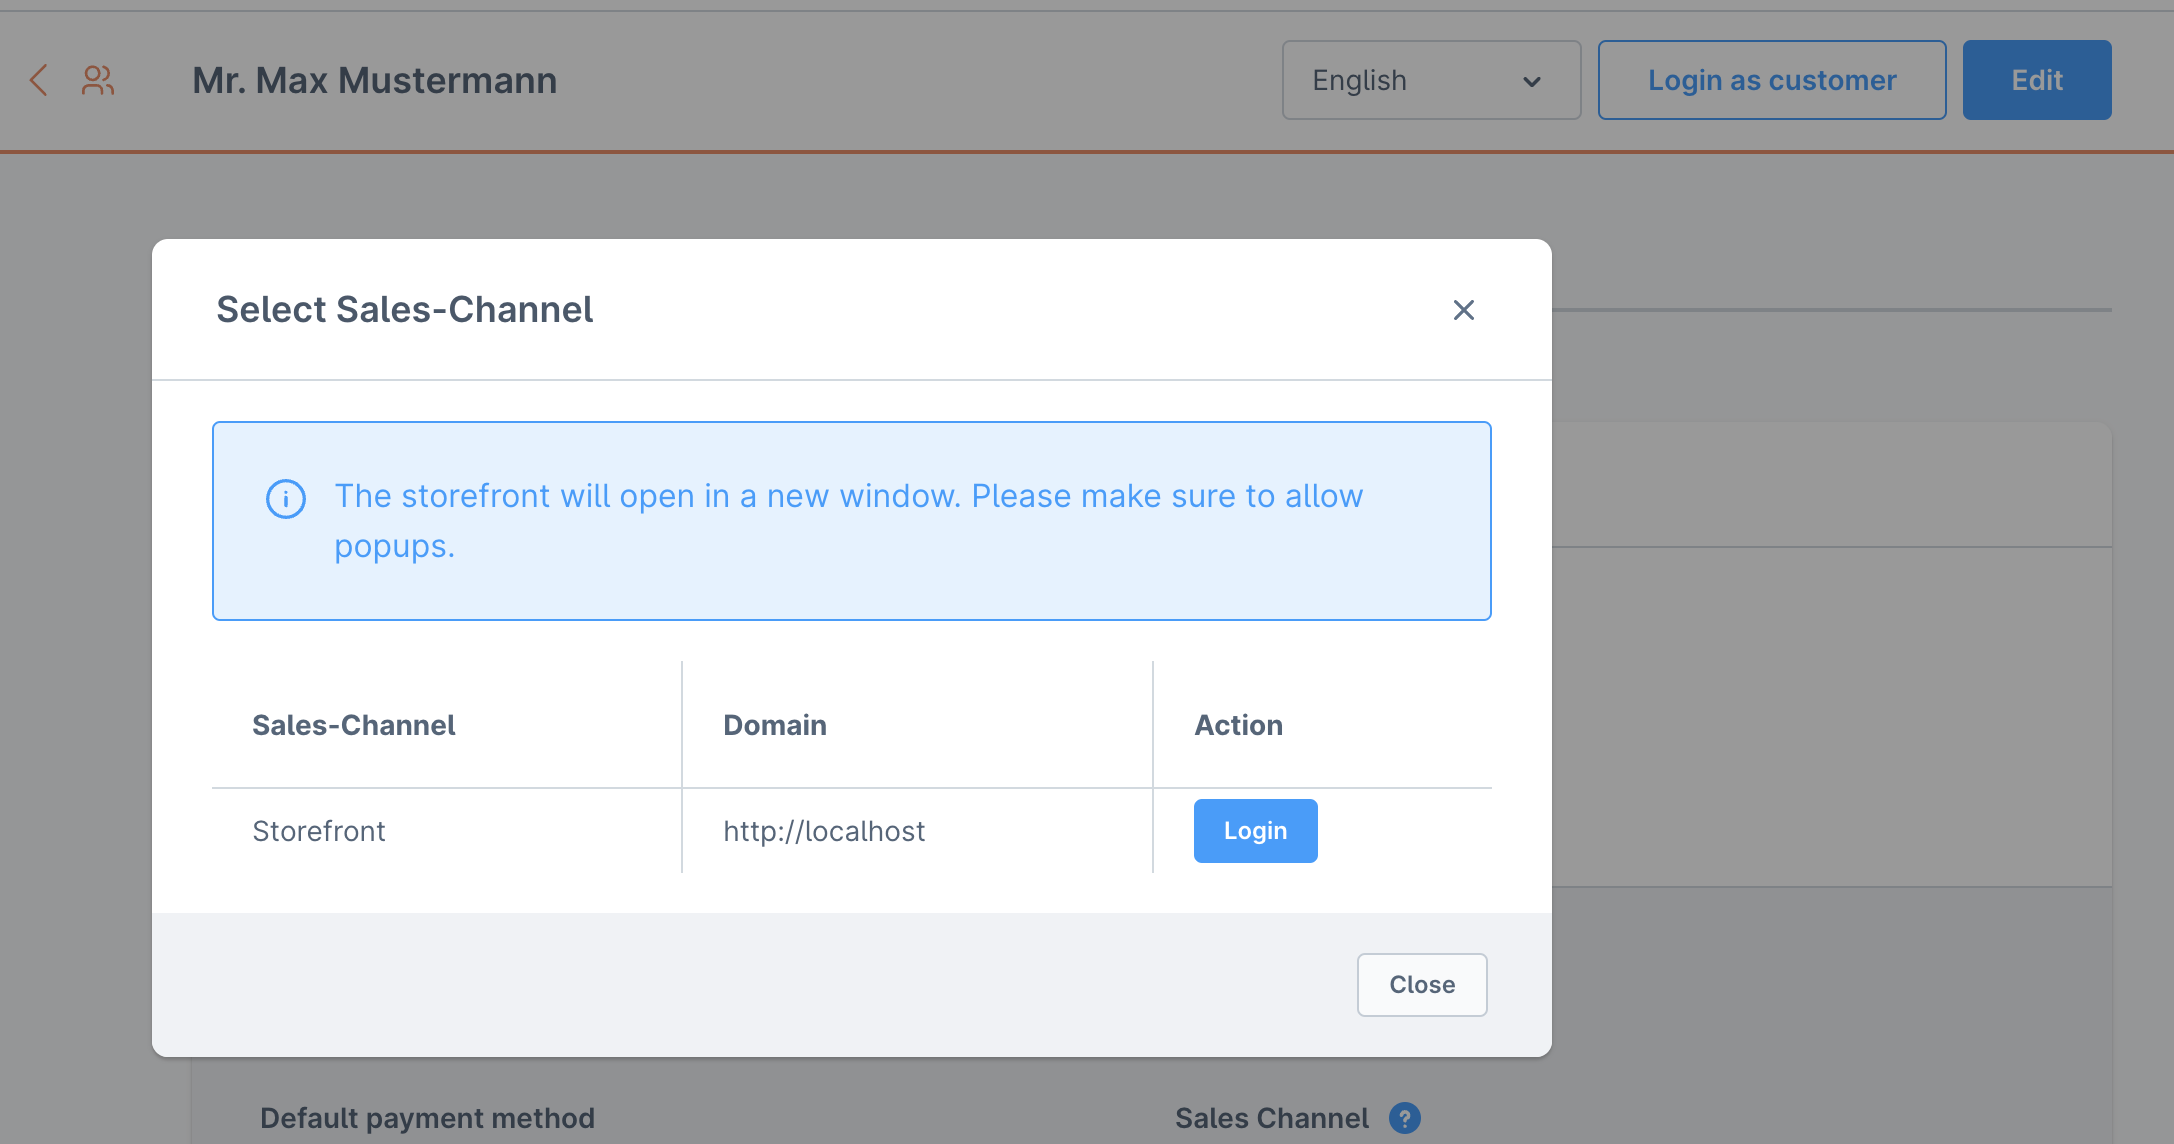Click the Default payment method label
The width and height of the screenshot is (2174, 1144).
click(x=427, y=1118)
